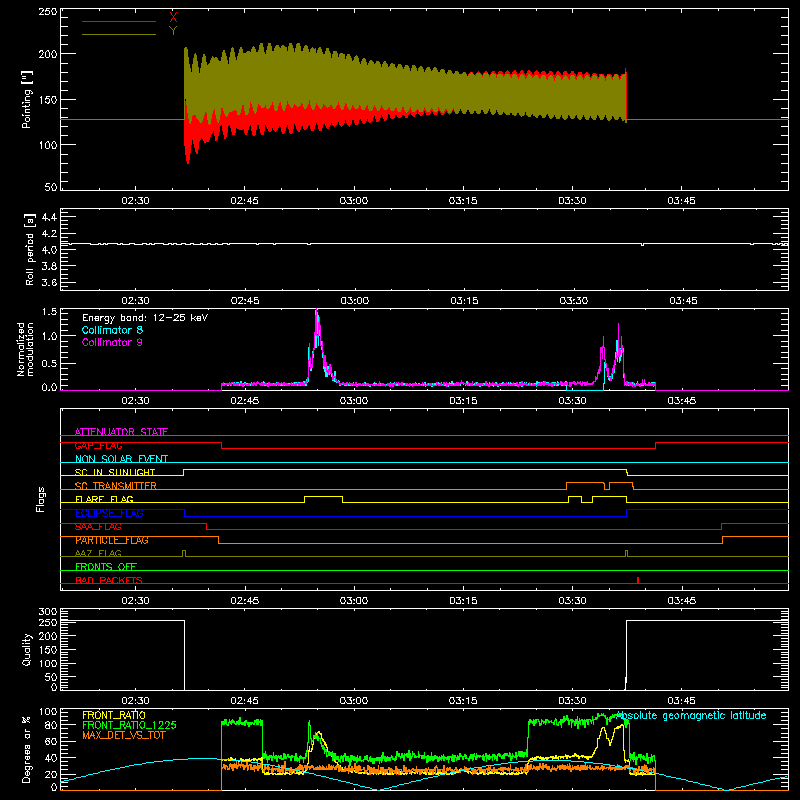Select the 'Quality' axis label

click(27, 649)
